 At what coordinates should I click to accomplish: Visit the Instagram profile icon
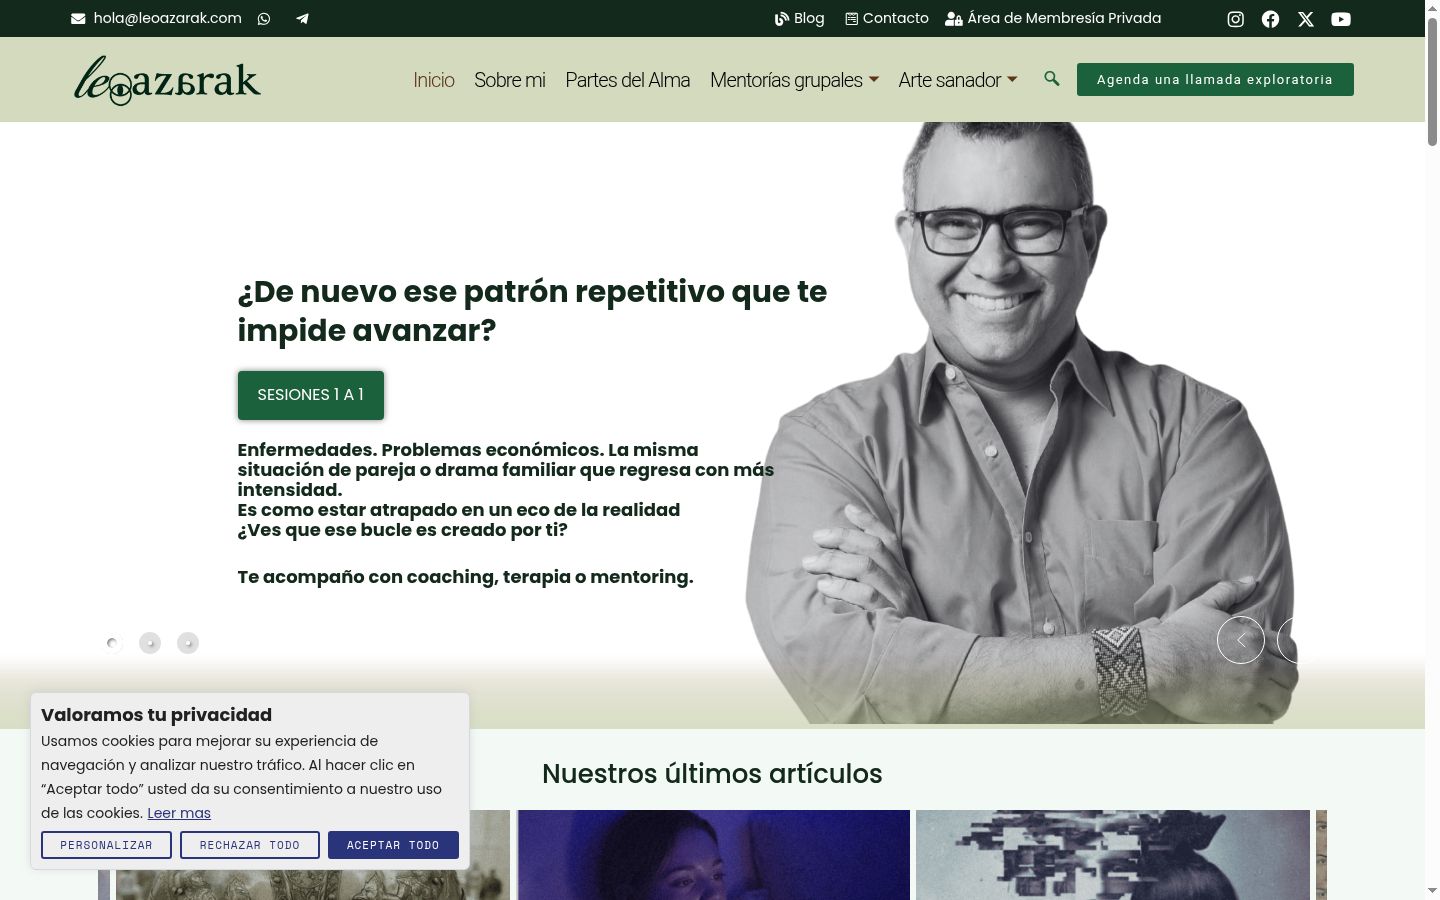pyautogui.click(x=1236, y=19)
